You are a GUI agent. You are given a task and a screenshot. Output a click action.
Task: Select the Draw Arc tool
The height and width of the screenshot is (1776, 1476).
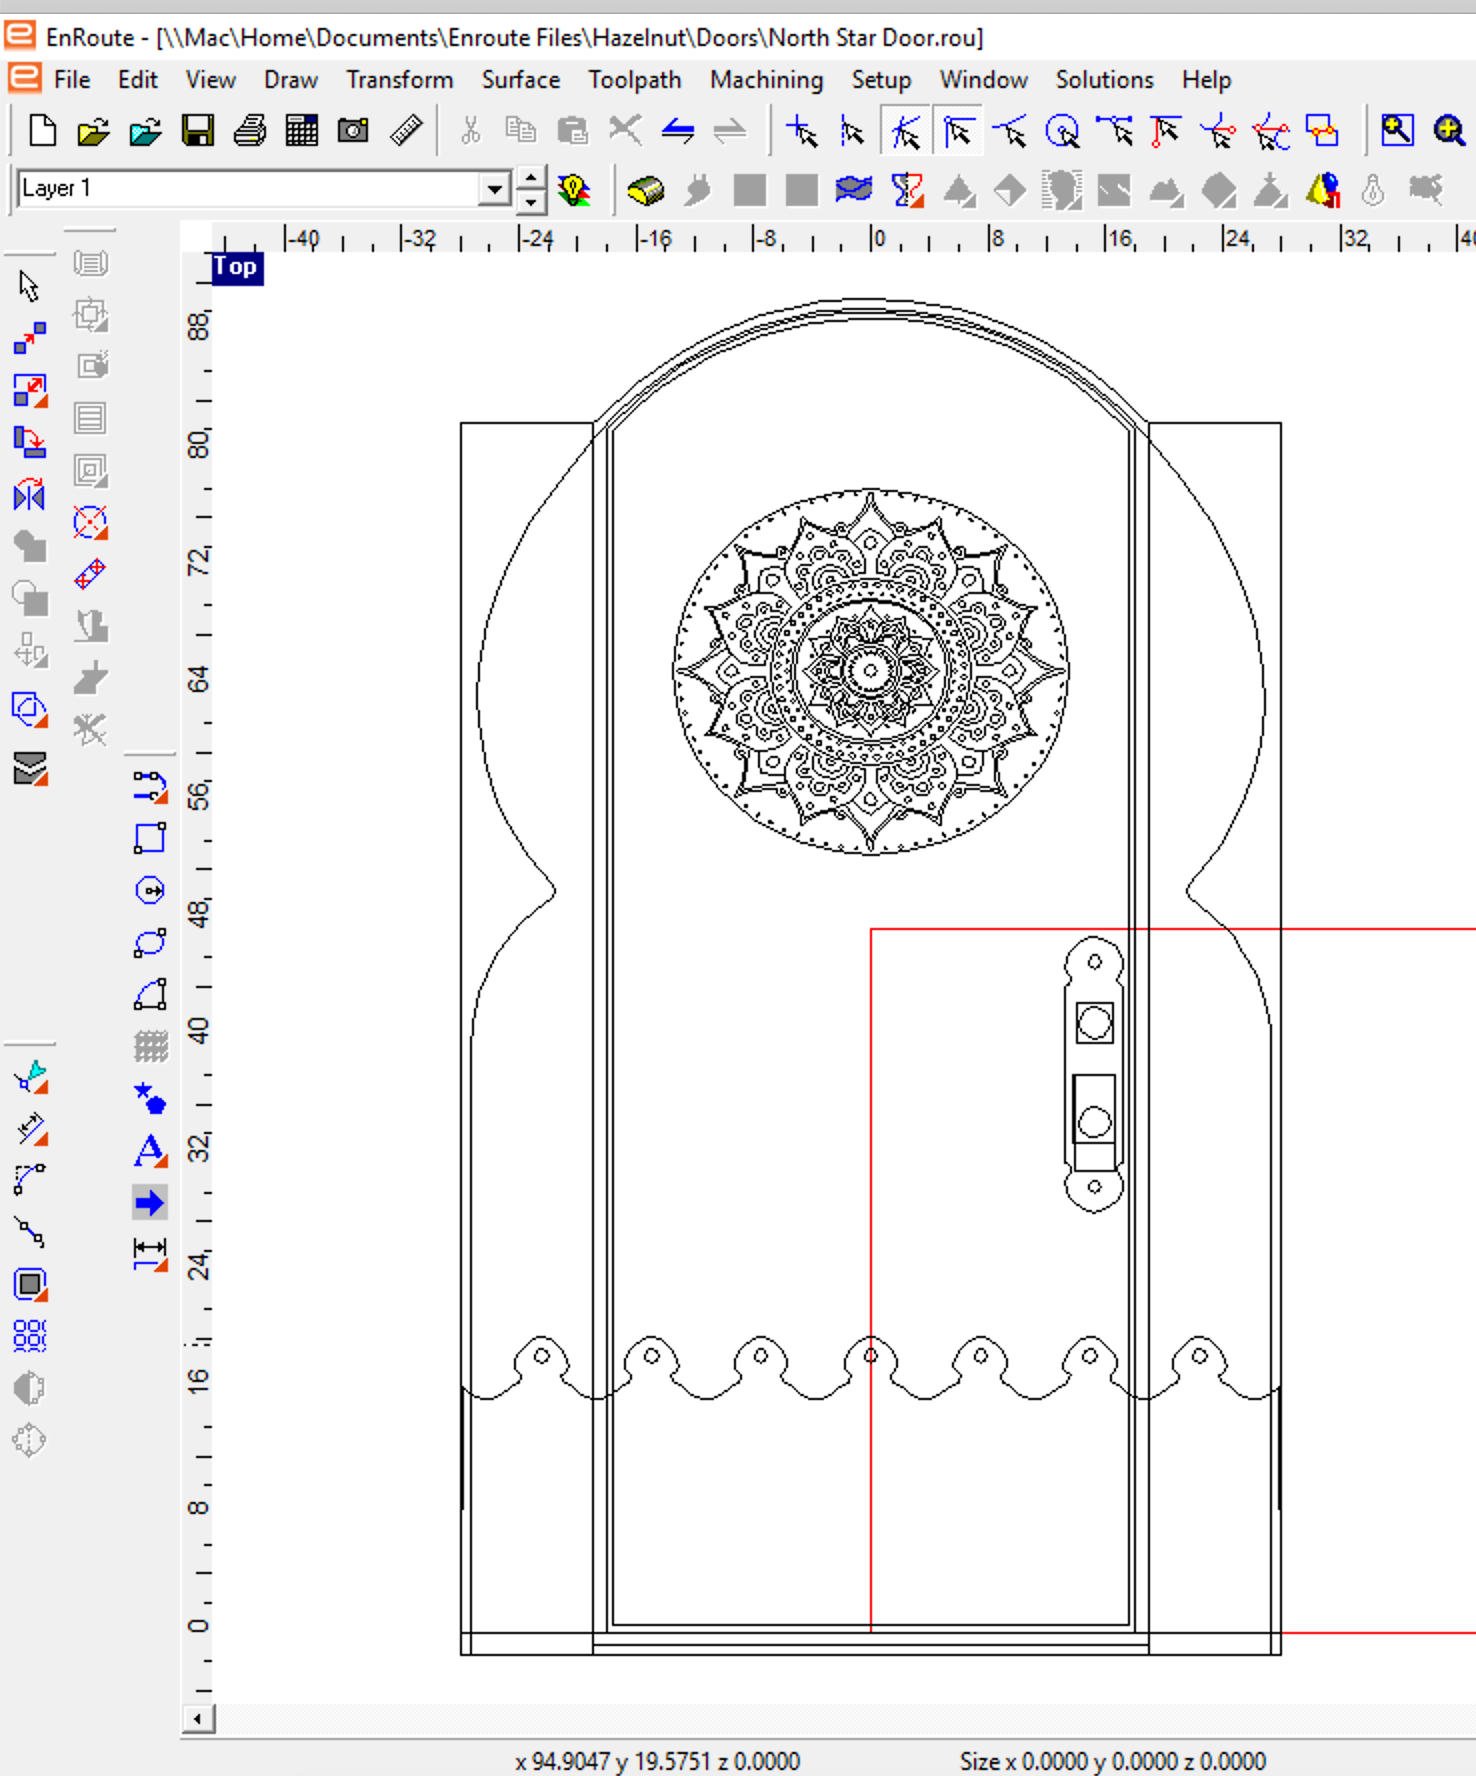150,994
